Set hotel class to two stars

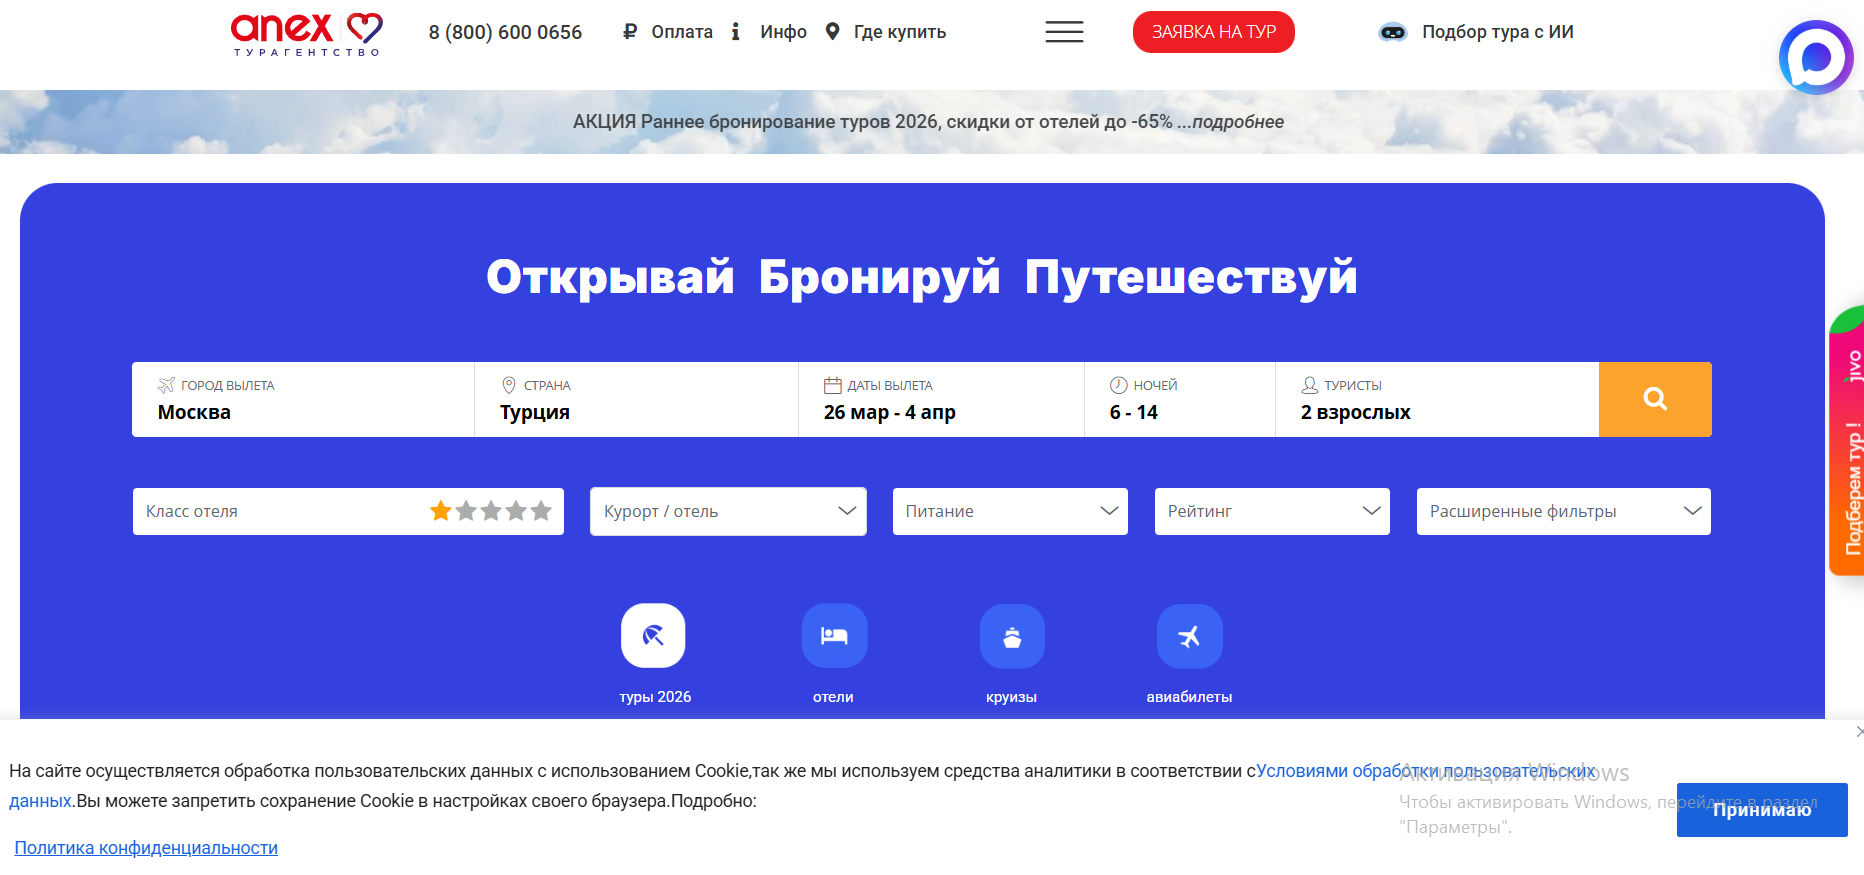466,511
